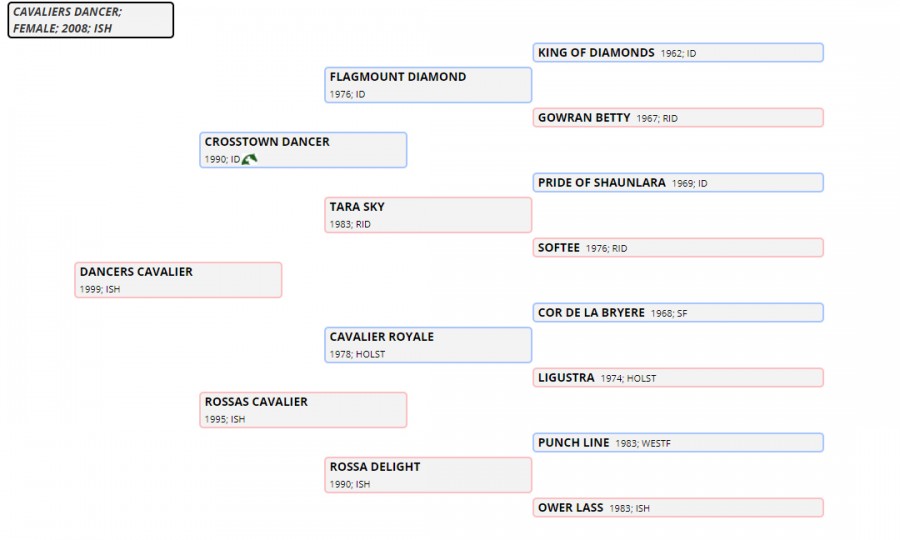Click the Punch Line entry
This screenshot has height=540, width=900.
click(x=678, y=442)
